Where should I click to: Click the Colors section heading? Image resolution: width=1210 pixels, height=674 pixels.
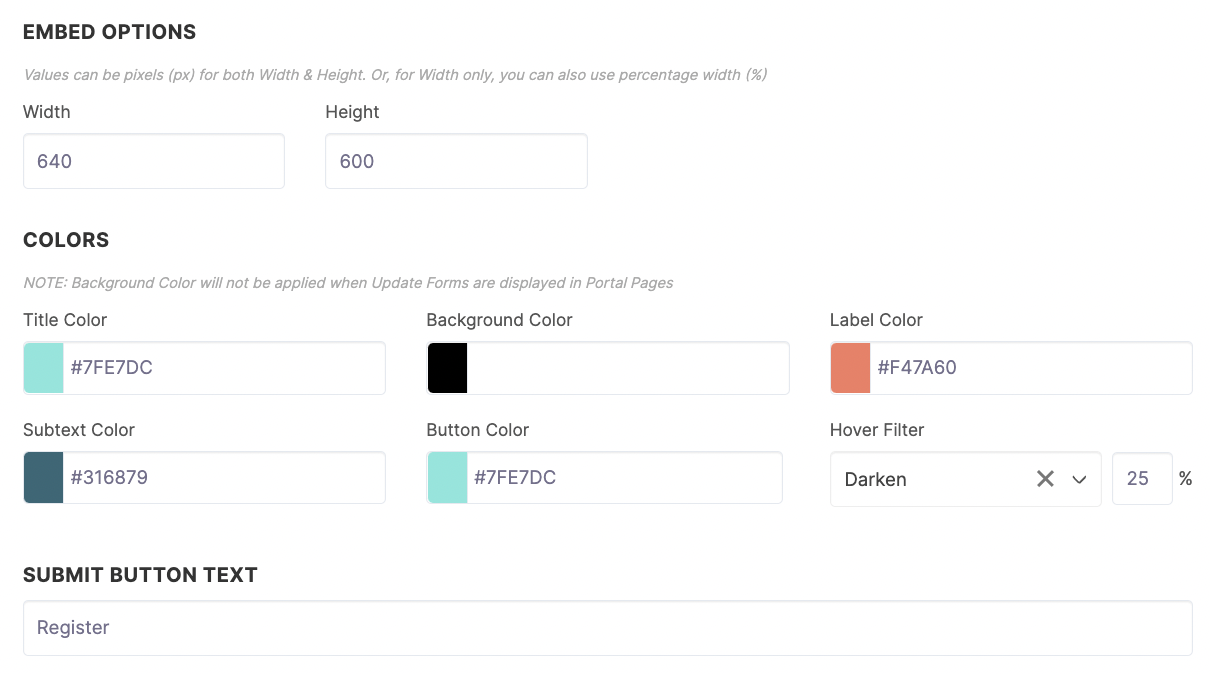coord(66,240)
